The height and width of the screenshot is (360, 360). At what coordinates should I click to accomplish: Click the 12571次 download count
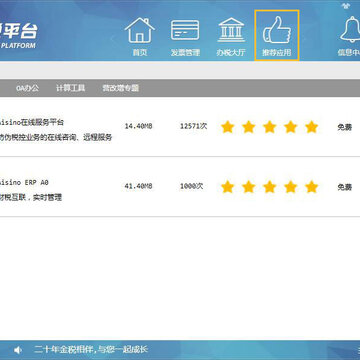[194, 126]
